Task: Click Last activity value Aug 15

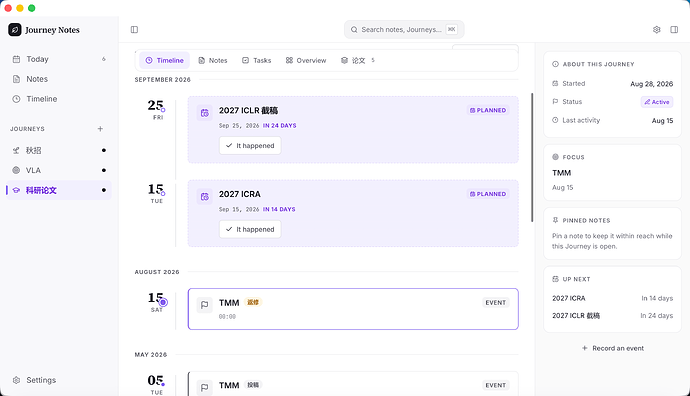Action: [662, 121]
